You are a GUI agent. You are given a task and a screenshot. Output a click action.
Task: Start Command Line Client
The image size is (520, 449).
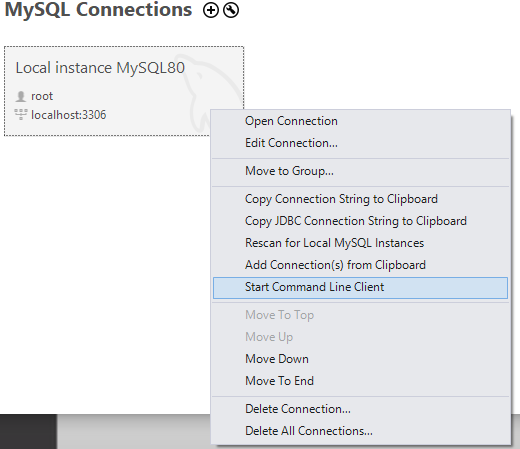(360, 288)
